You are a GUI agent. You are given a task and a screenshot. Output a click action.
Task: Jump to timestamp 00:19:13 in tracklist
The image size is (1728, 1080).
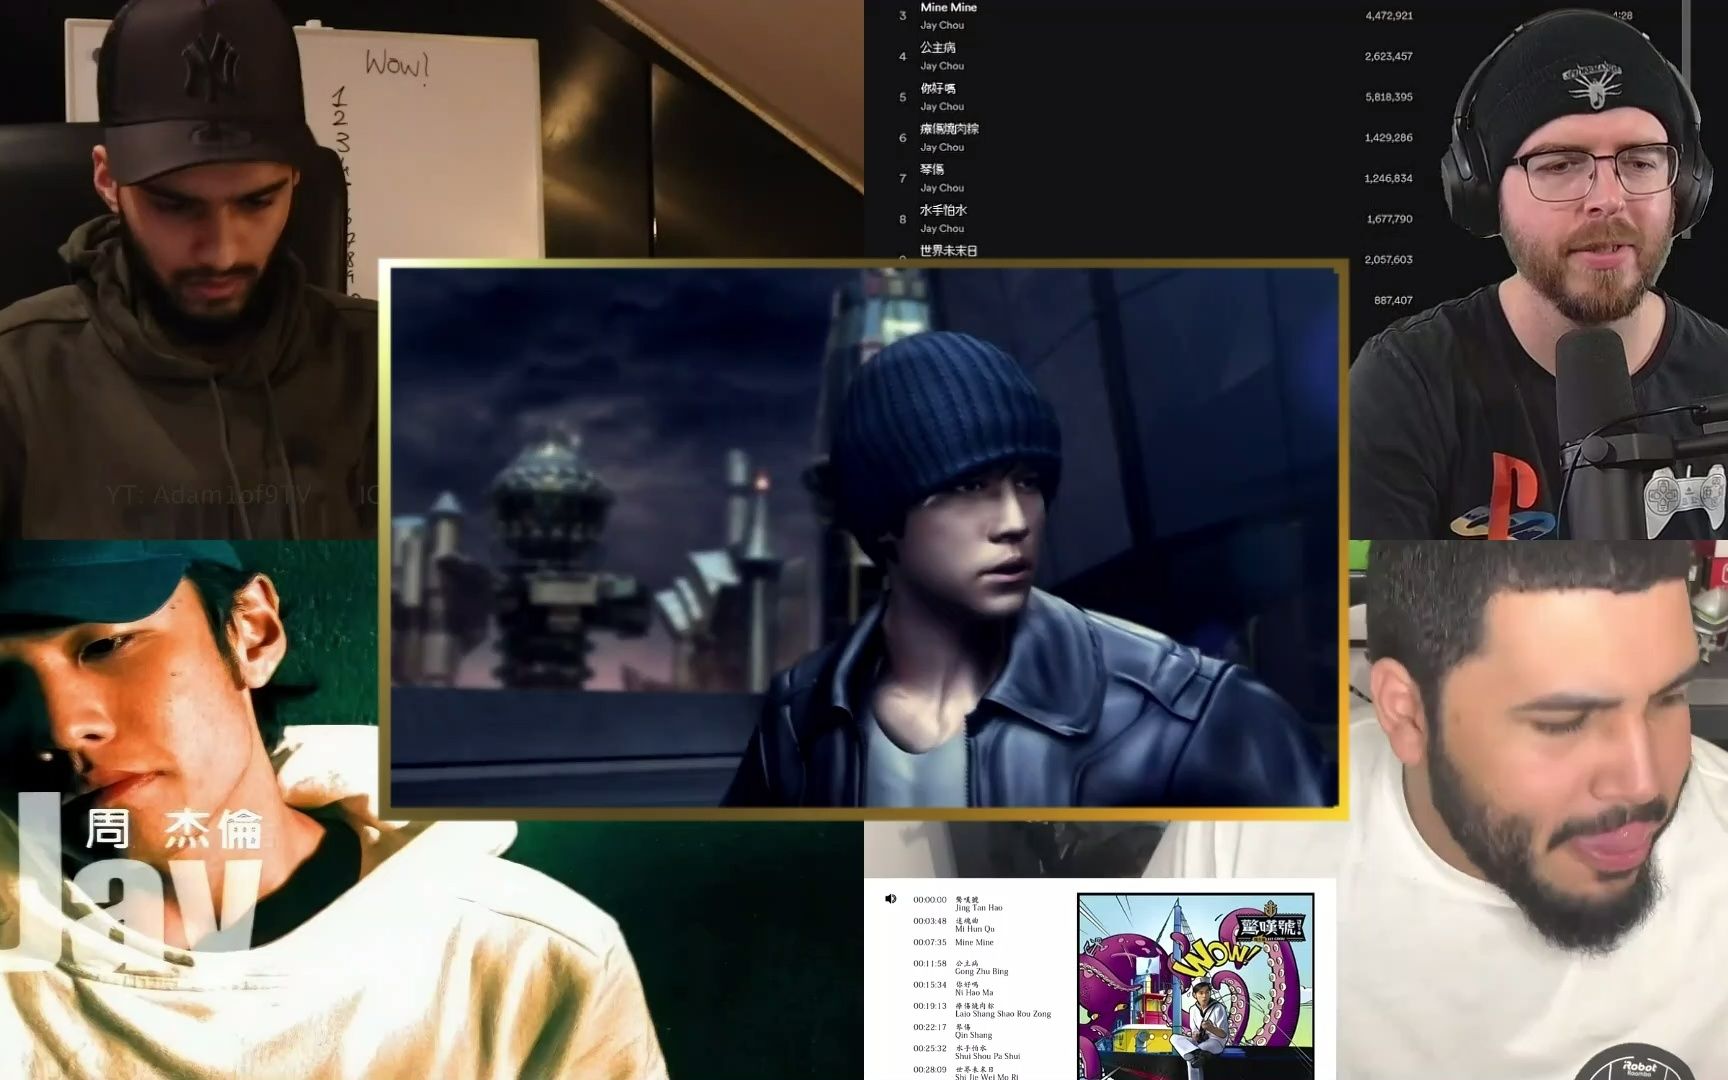click(929, 1006)
